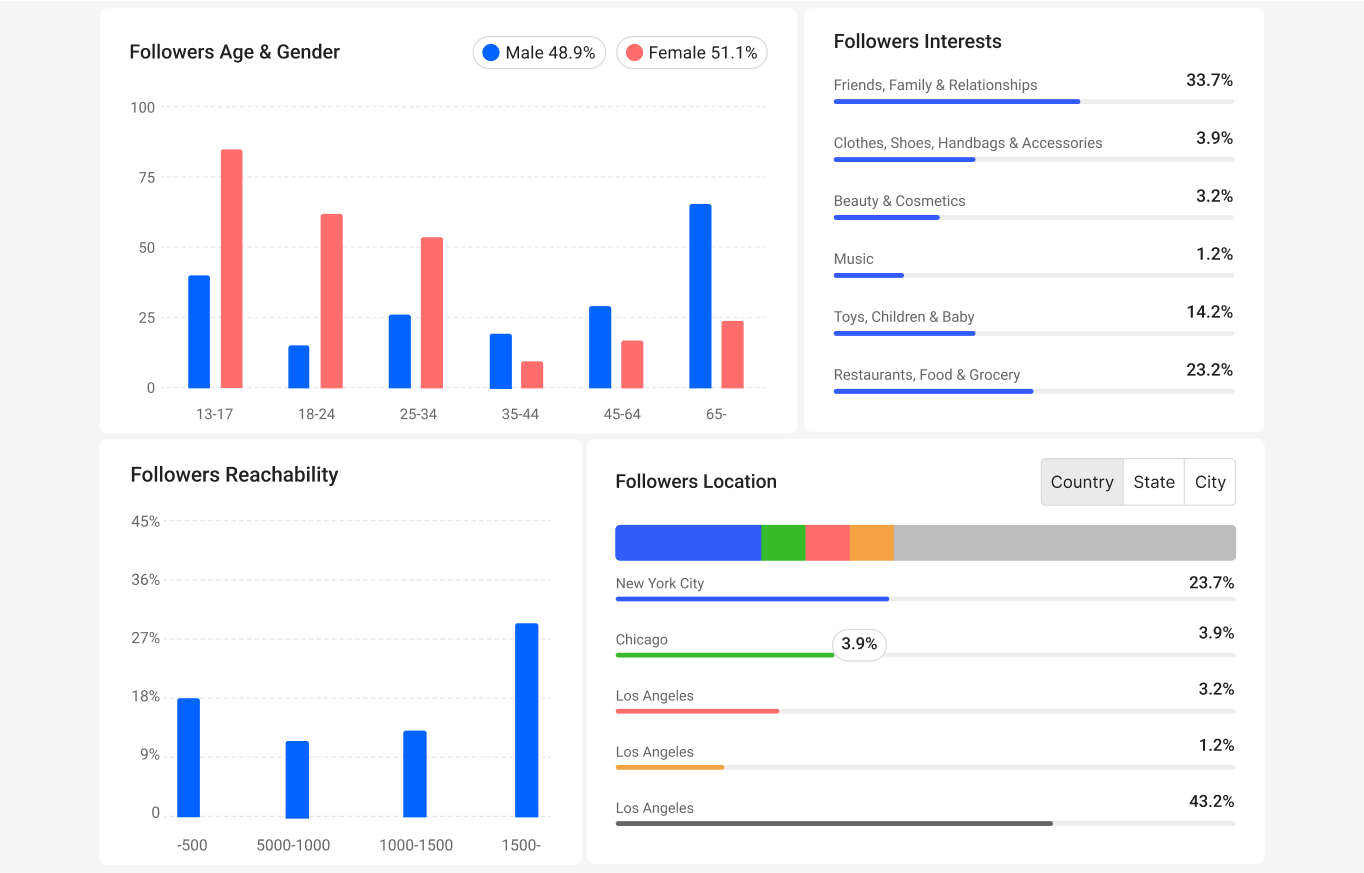
Task: Click the blue segment of location stacked bar
Action: (x=688, y=543)
